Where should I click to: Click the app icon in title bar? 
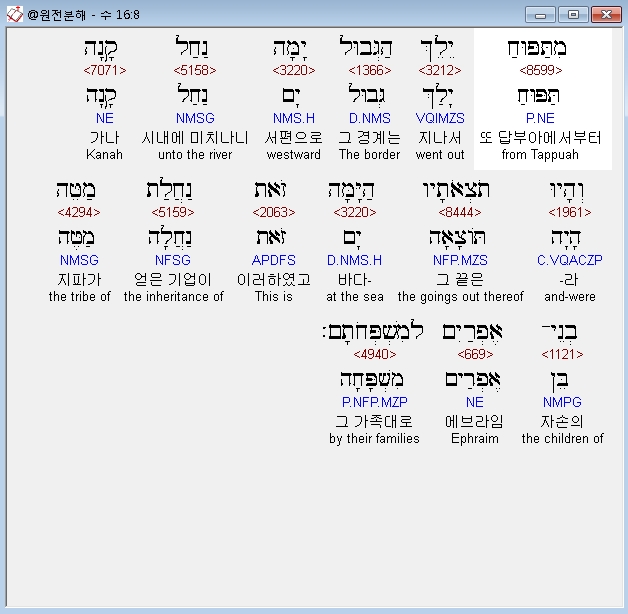pos(15,15)
